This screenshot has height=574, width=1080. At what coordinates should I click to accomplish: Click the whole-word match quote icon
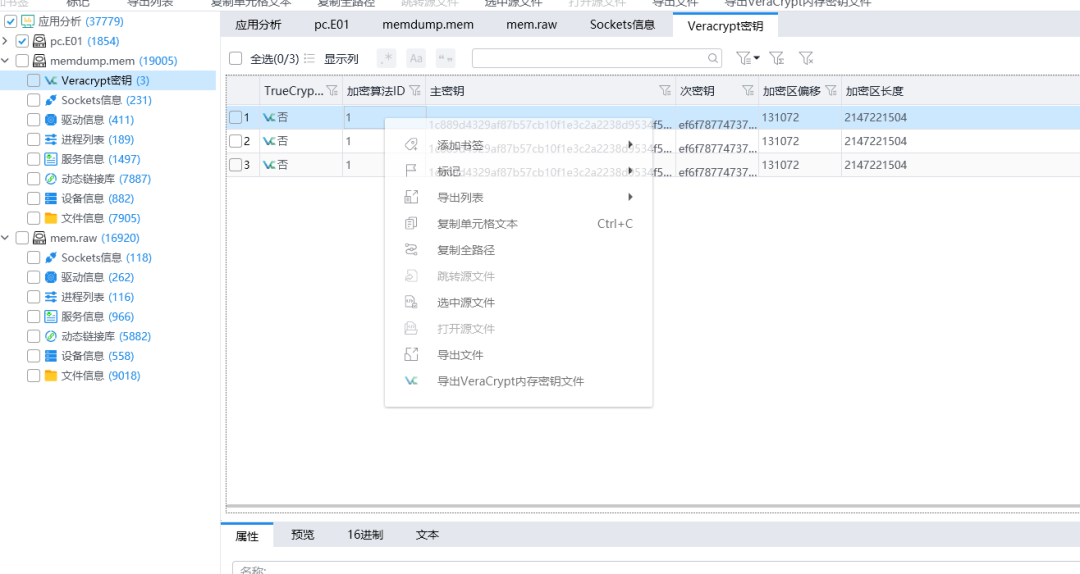(446, 59)
